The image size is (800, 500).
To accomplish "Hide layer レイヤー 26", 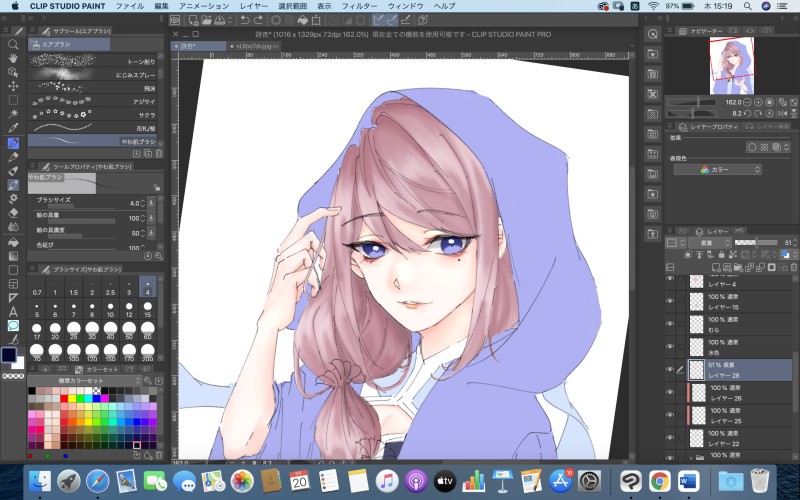I will (670, 392).
